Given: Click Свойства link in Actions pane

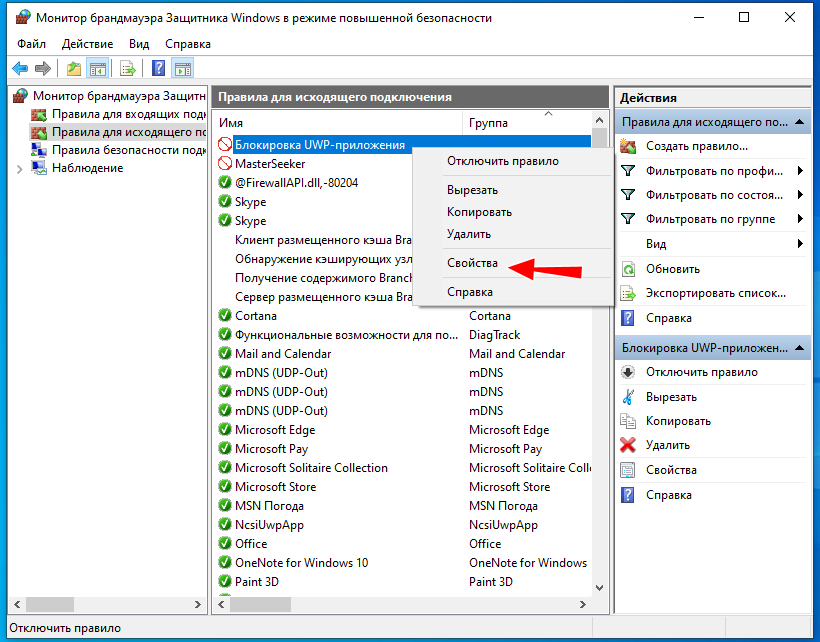Looking at the screenshot, I should coord(671,470).
